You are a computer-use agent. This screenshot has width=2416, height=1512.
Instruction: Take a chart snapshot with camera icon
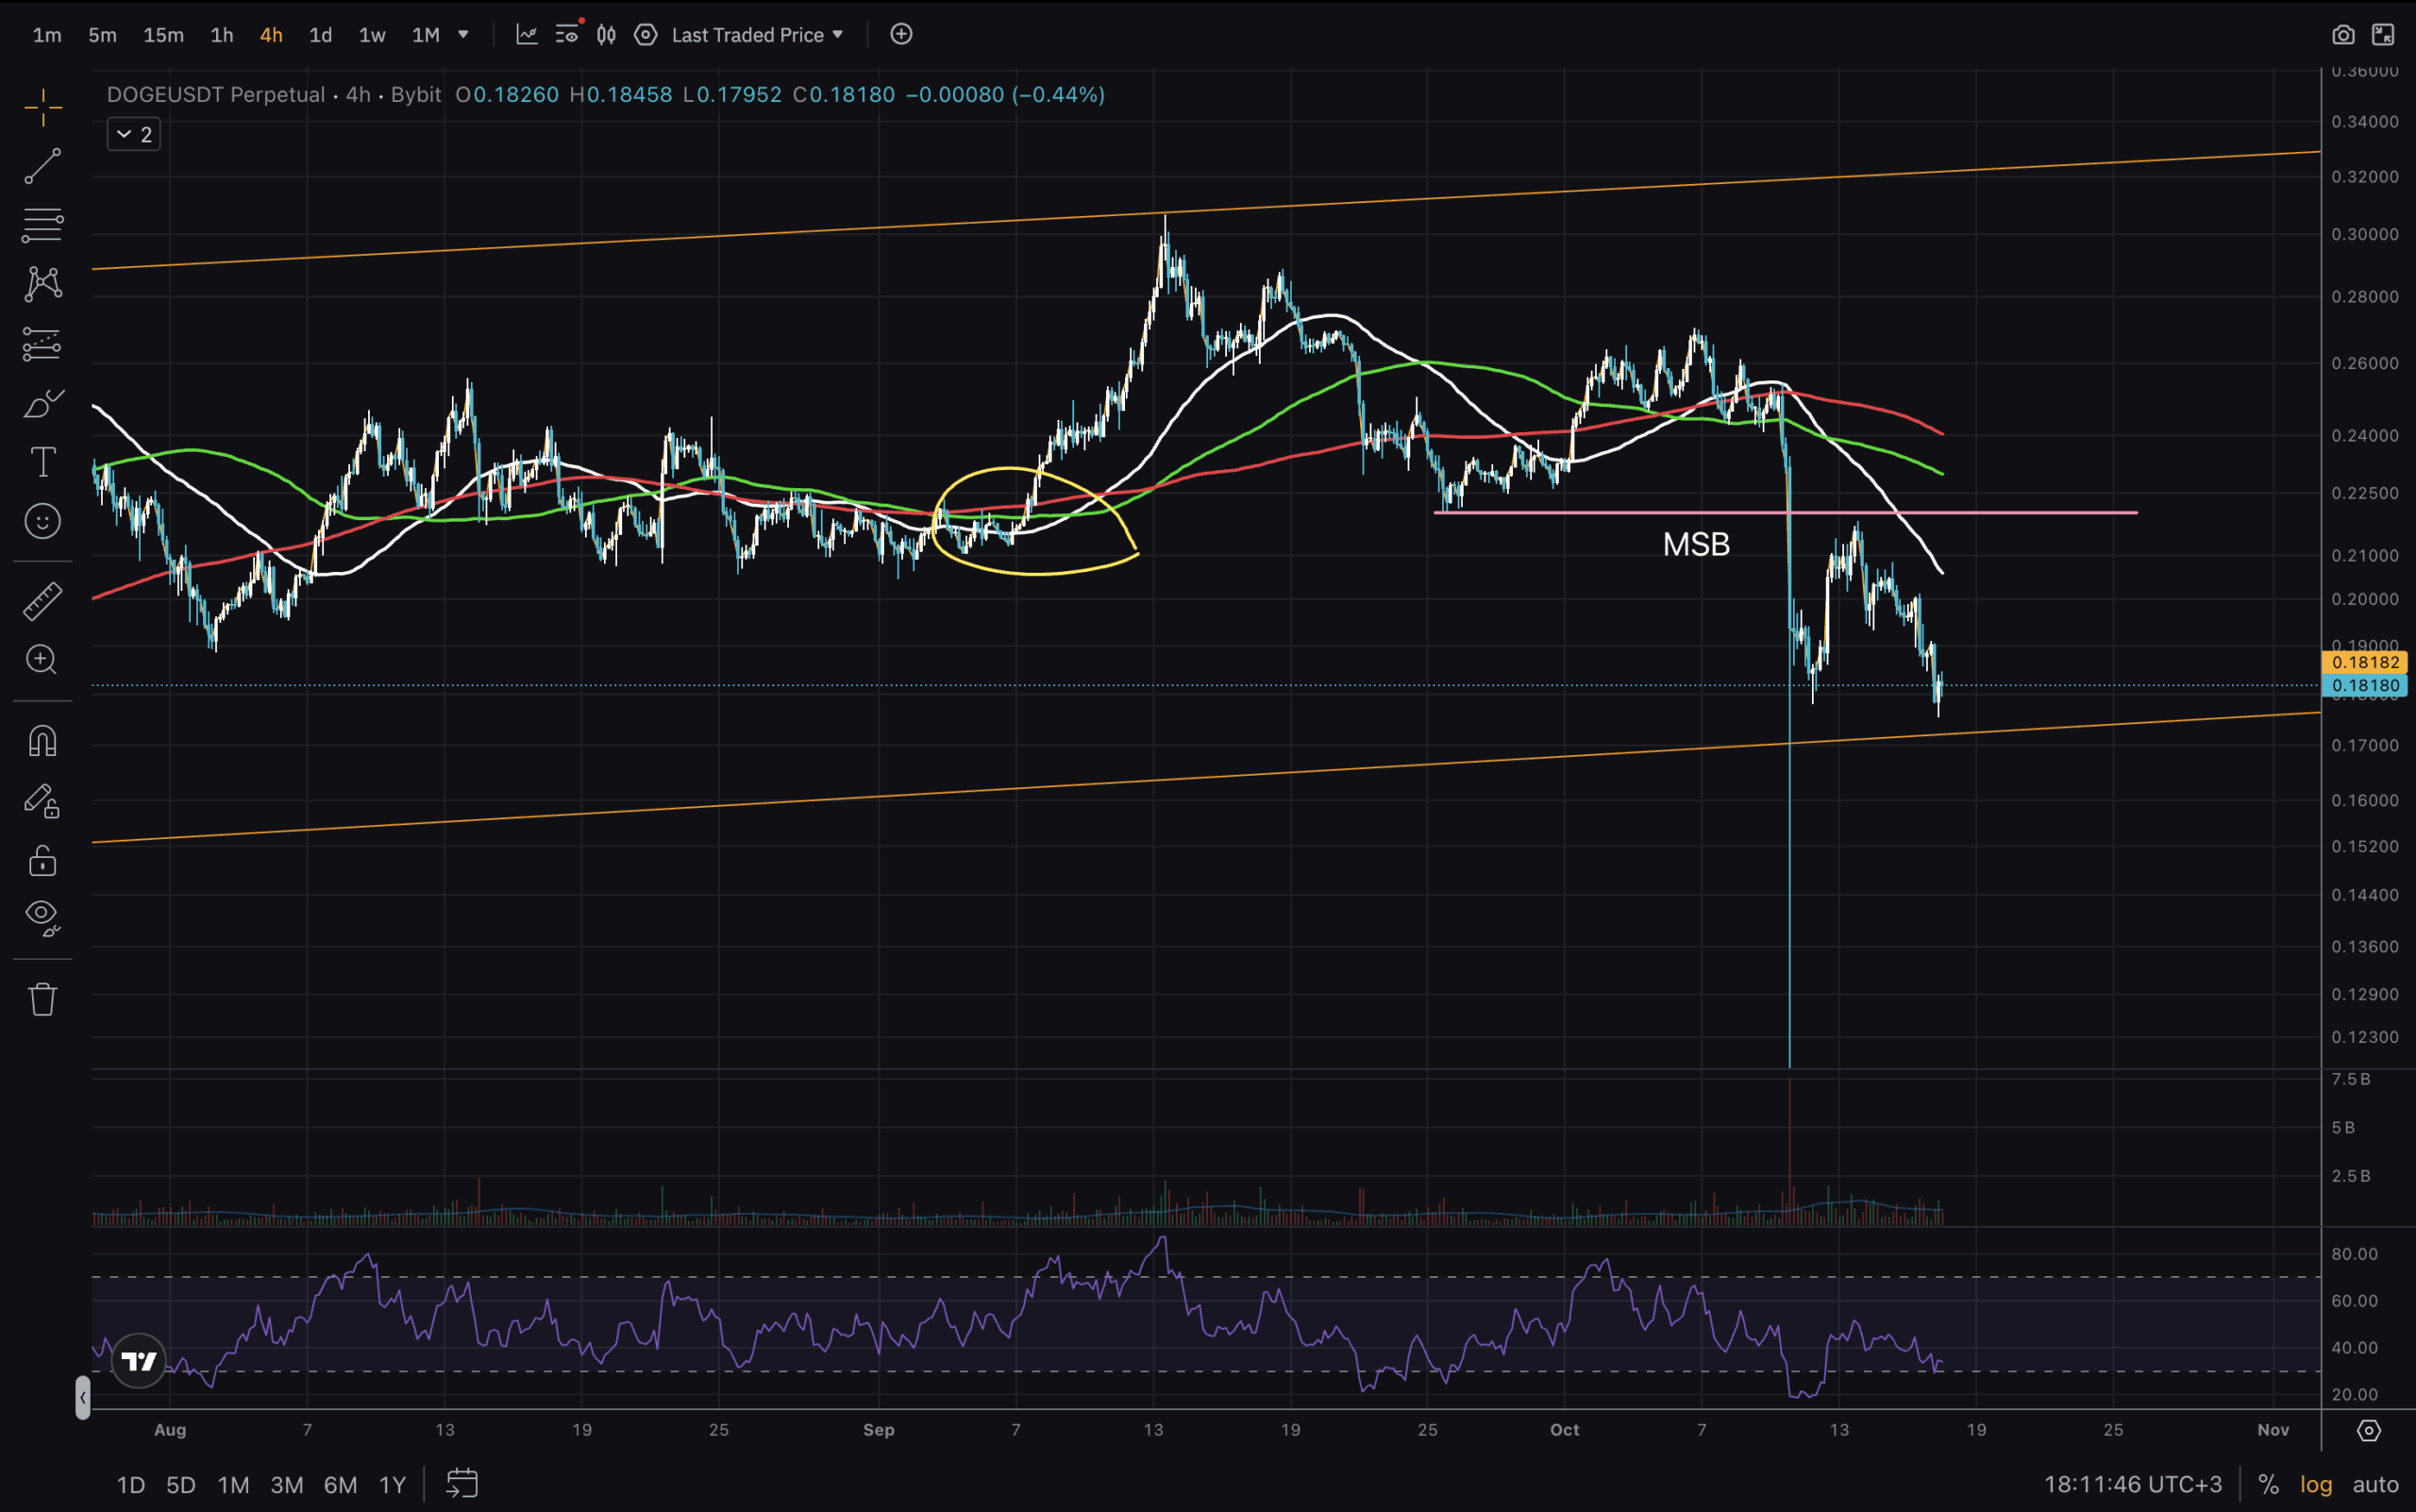pyautogui.click(x=2342, y=35)
